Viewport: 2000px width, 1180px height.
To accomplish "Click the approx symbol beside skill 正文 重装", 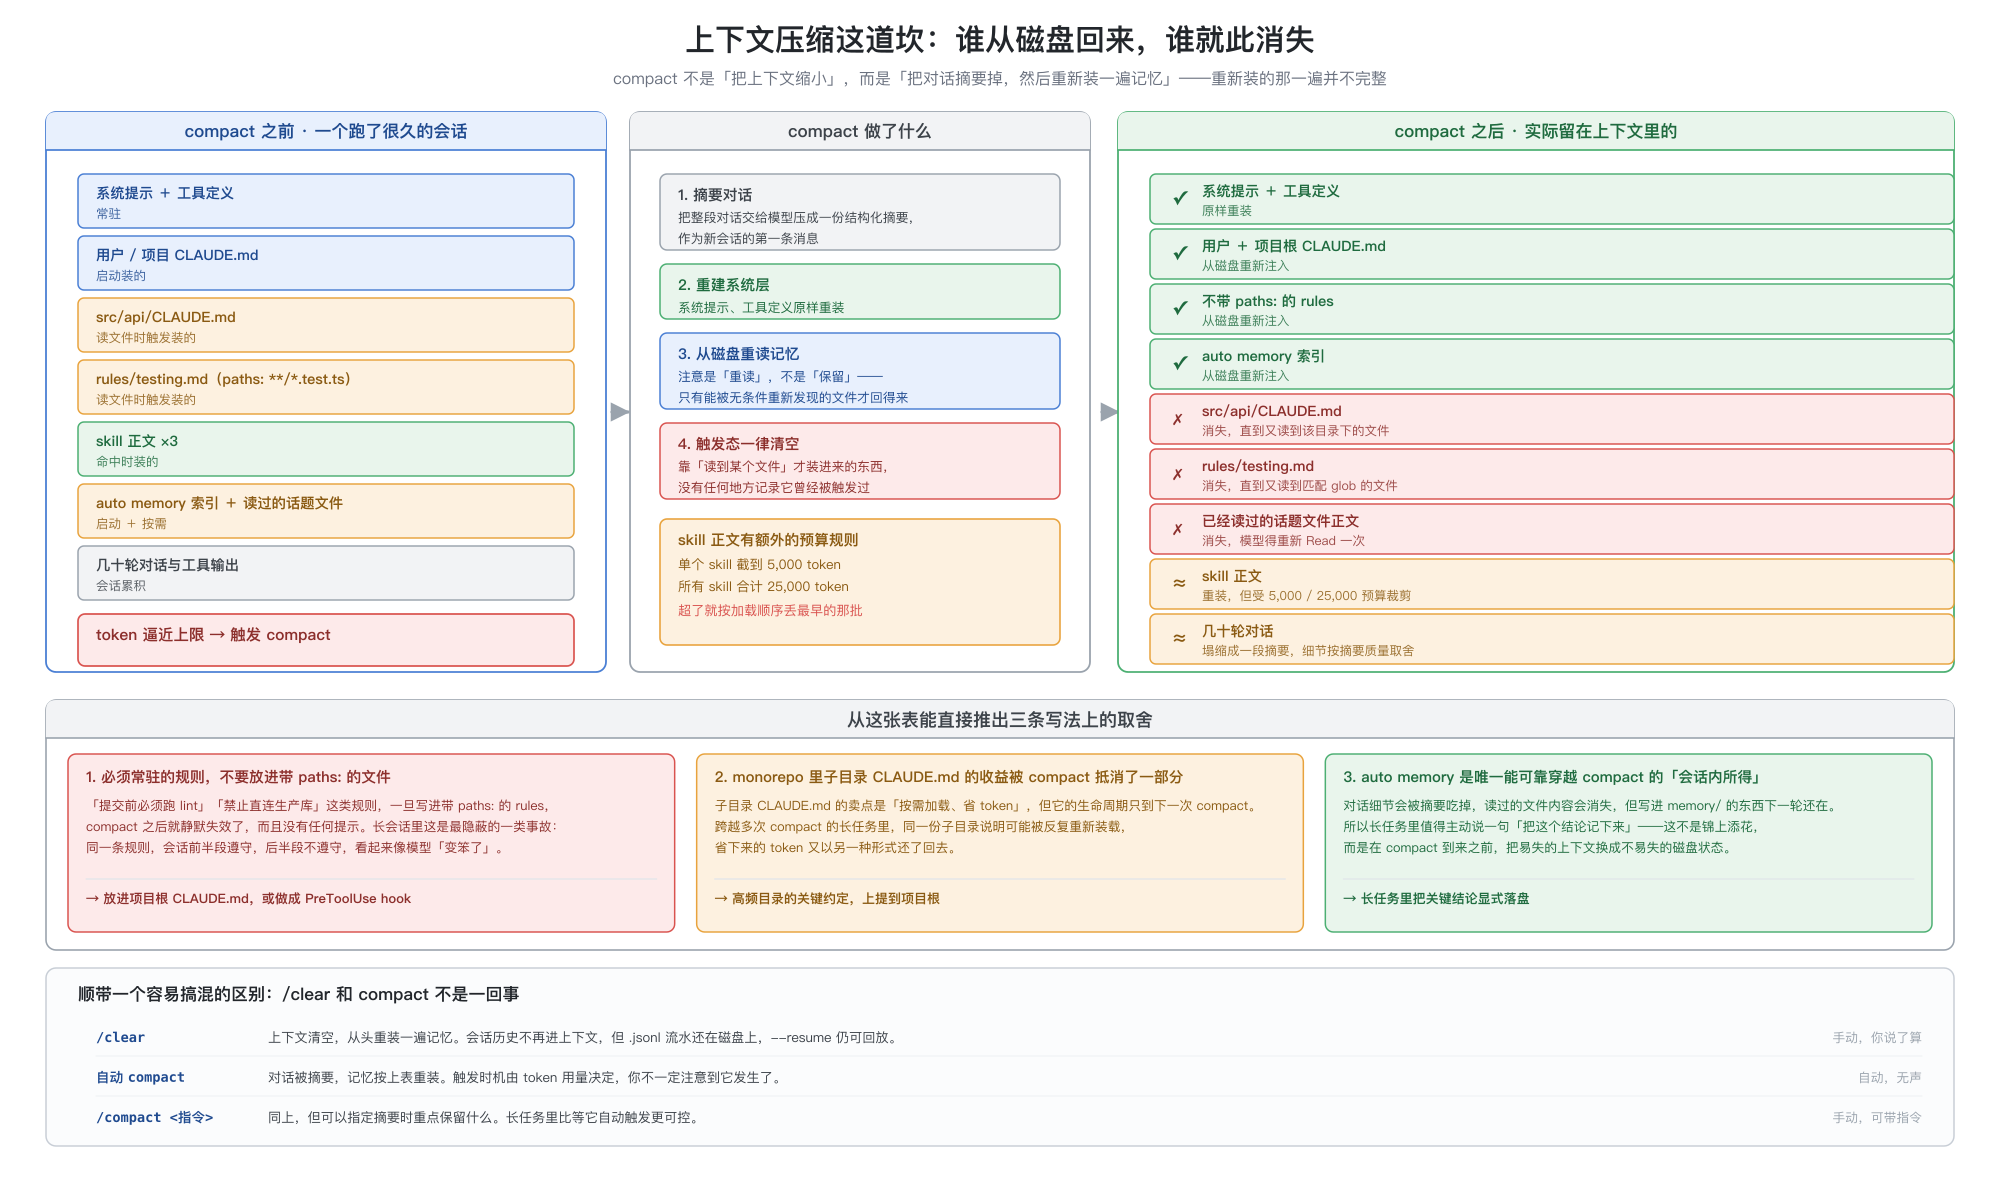I will (x=1179, y=583).
